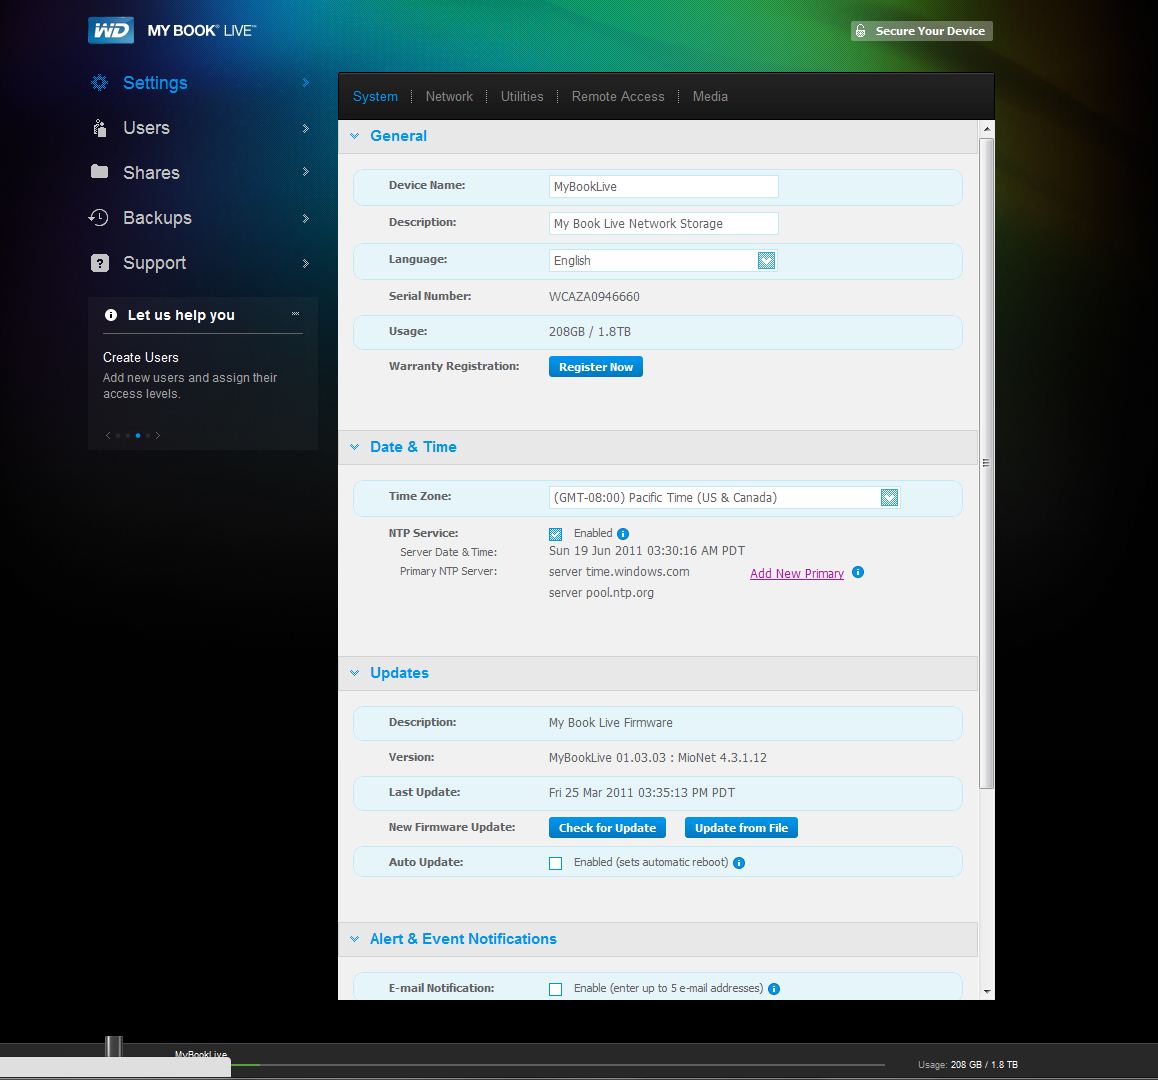Click 'server pool.ntp.org' entry
The width and height of the screenshot is (1158, 1080).
point(601,593)
